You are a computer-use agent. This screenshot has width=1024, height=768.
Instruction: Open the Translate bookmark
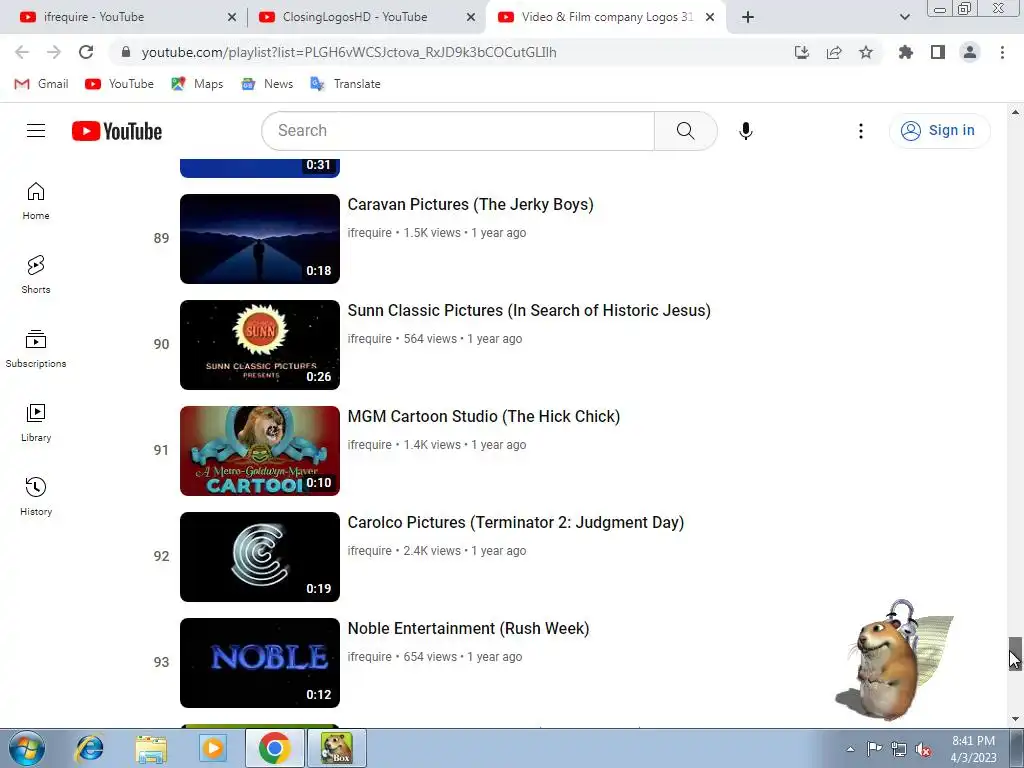point(345,84)
